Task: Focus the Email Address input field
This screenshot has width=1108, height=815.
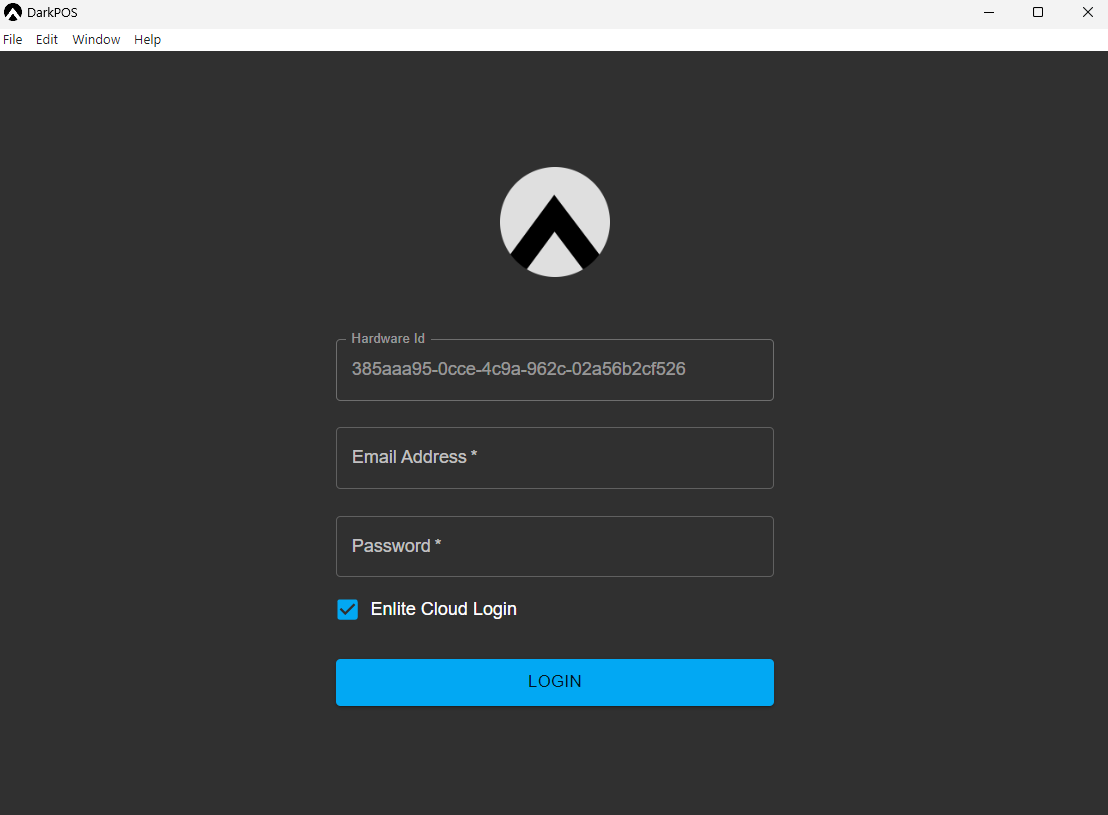Action: [x=555, y=457]
